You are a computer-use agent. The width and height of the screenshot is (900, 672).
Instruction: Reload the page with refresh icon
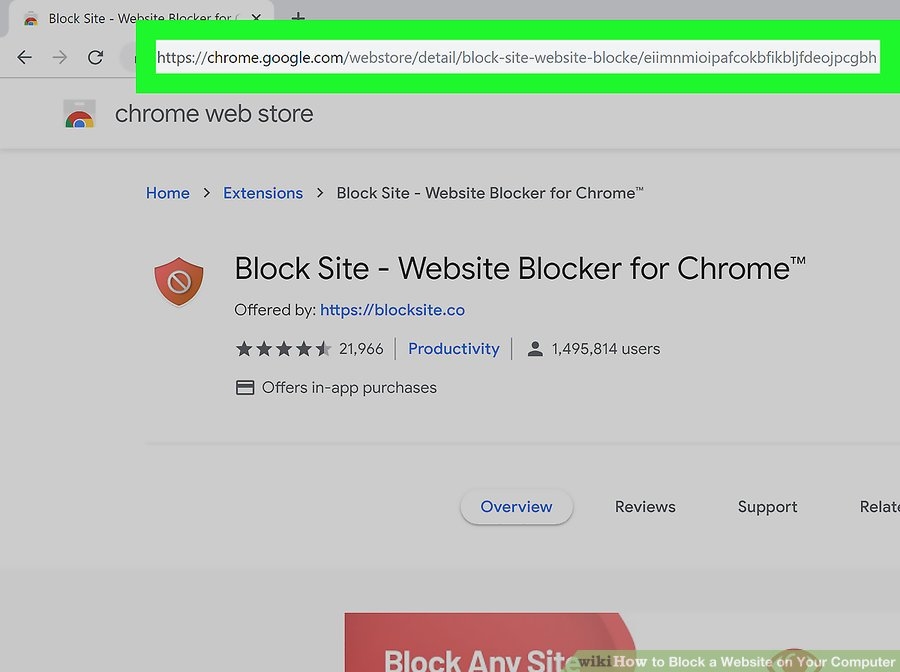[95, 57]
